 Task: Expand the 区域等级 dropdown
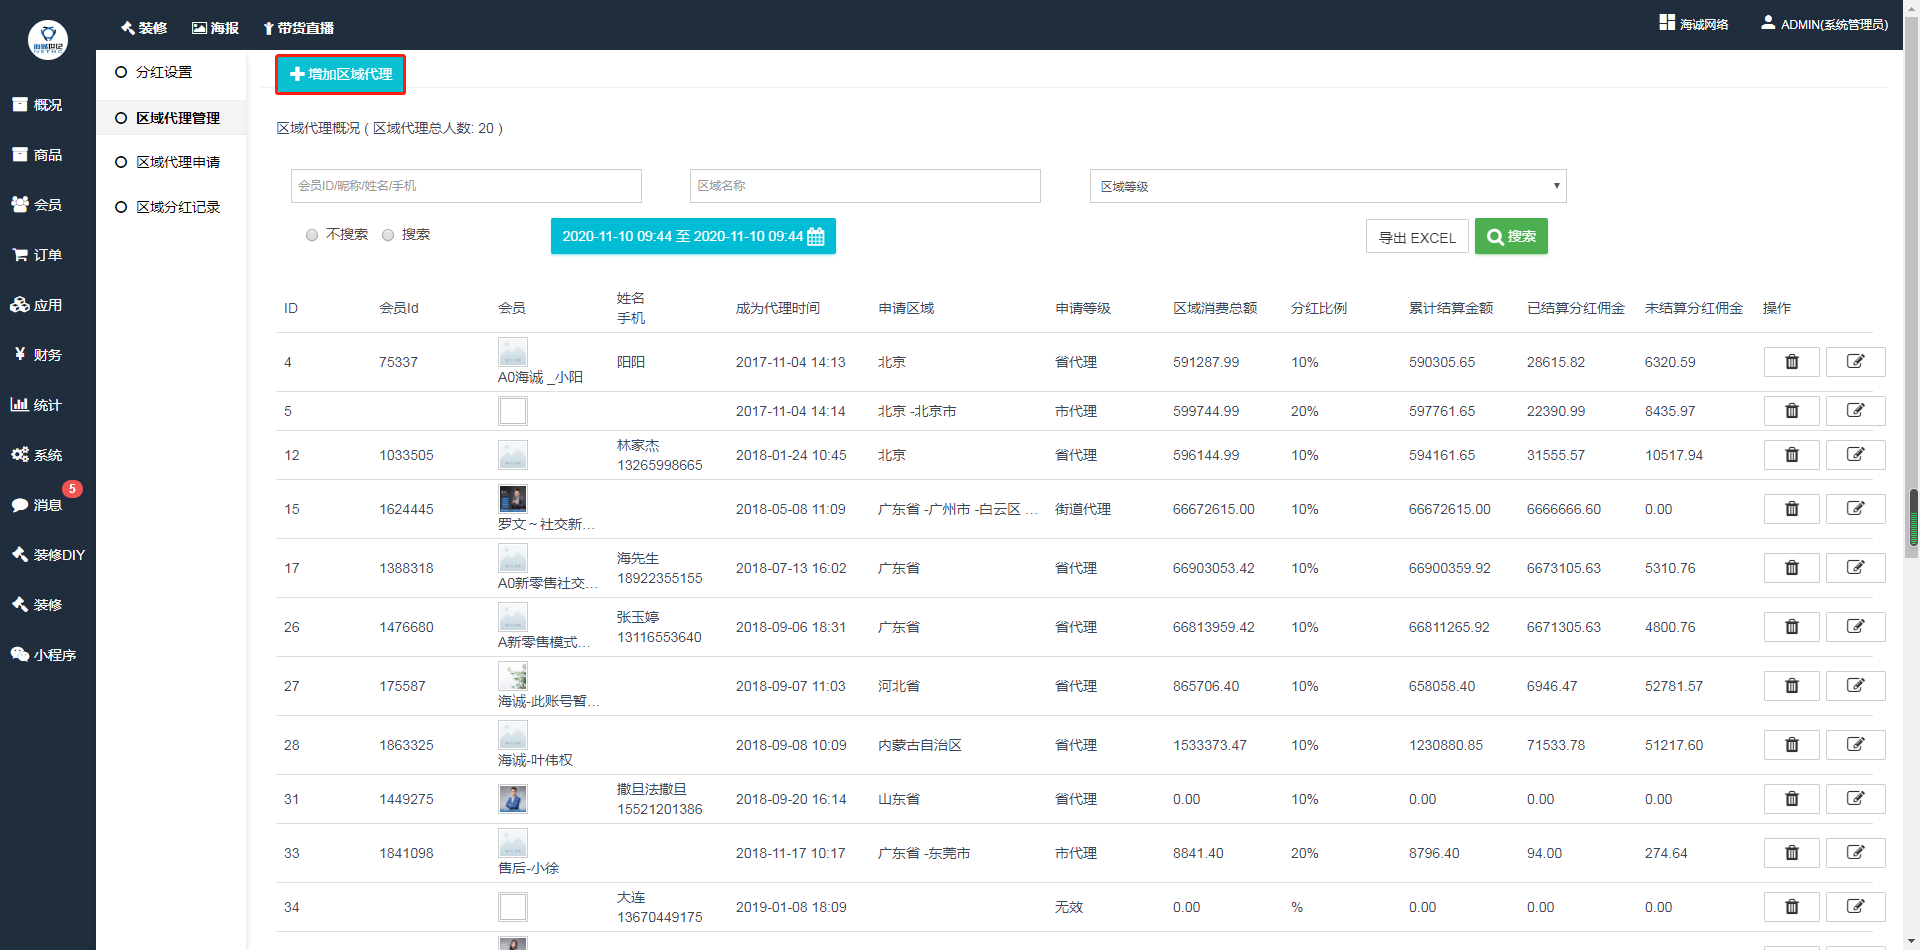pyautogui.click(x=1327, y=186)
